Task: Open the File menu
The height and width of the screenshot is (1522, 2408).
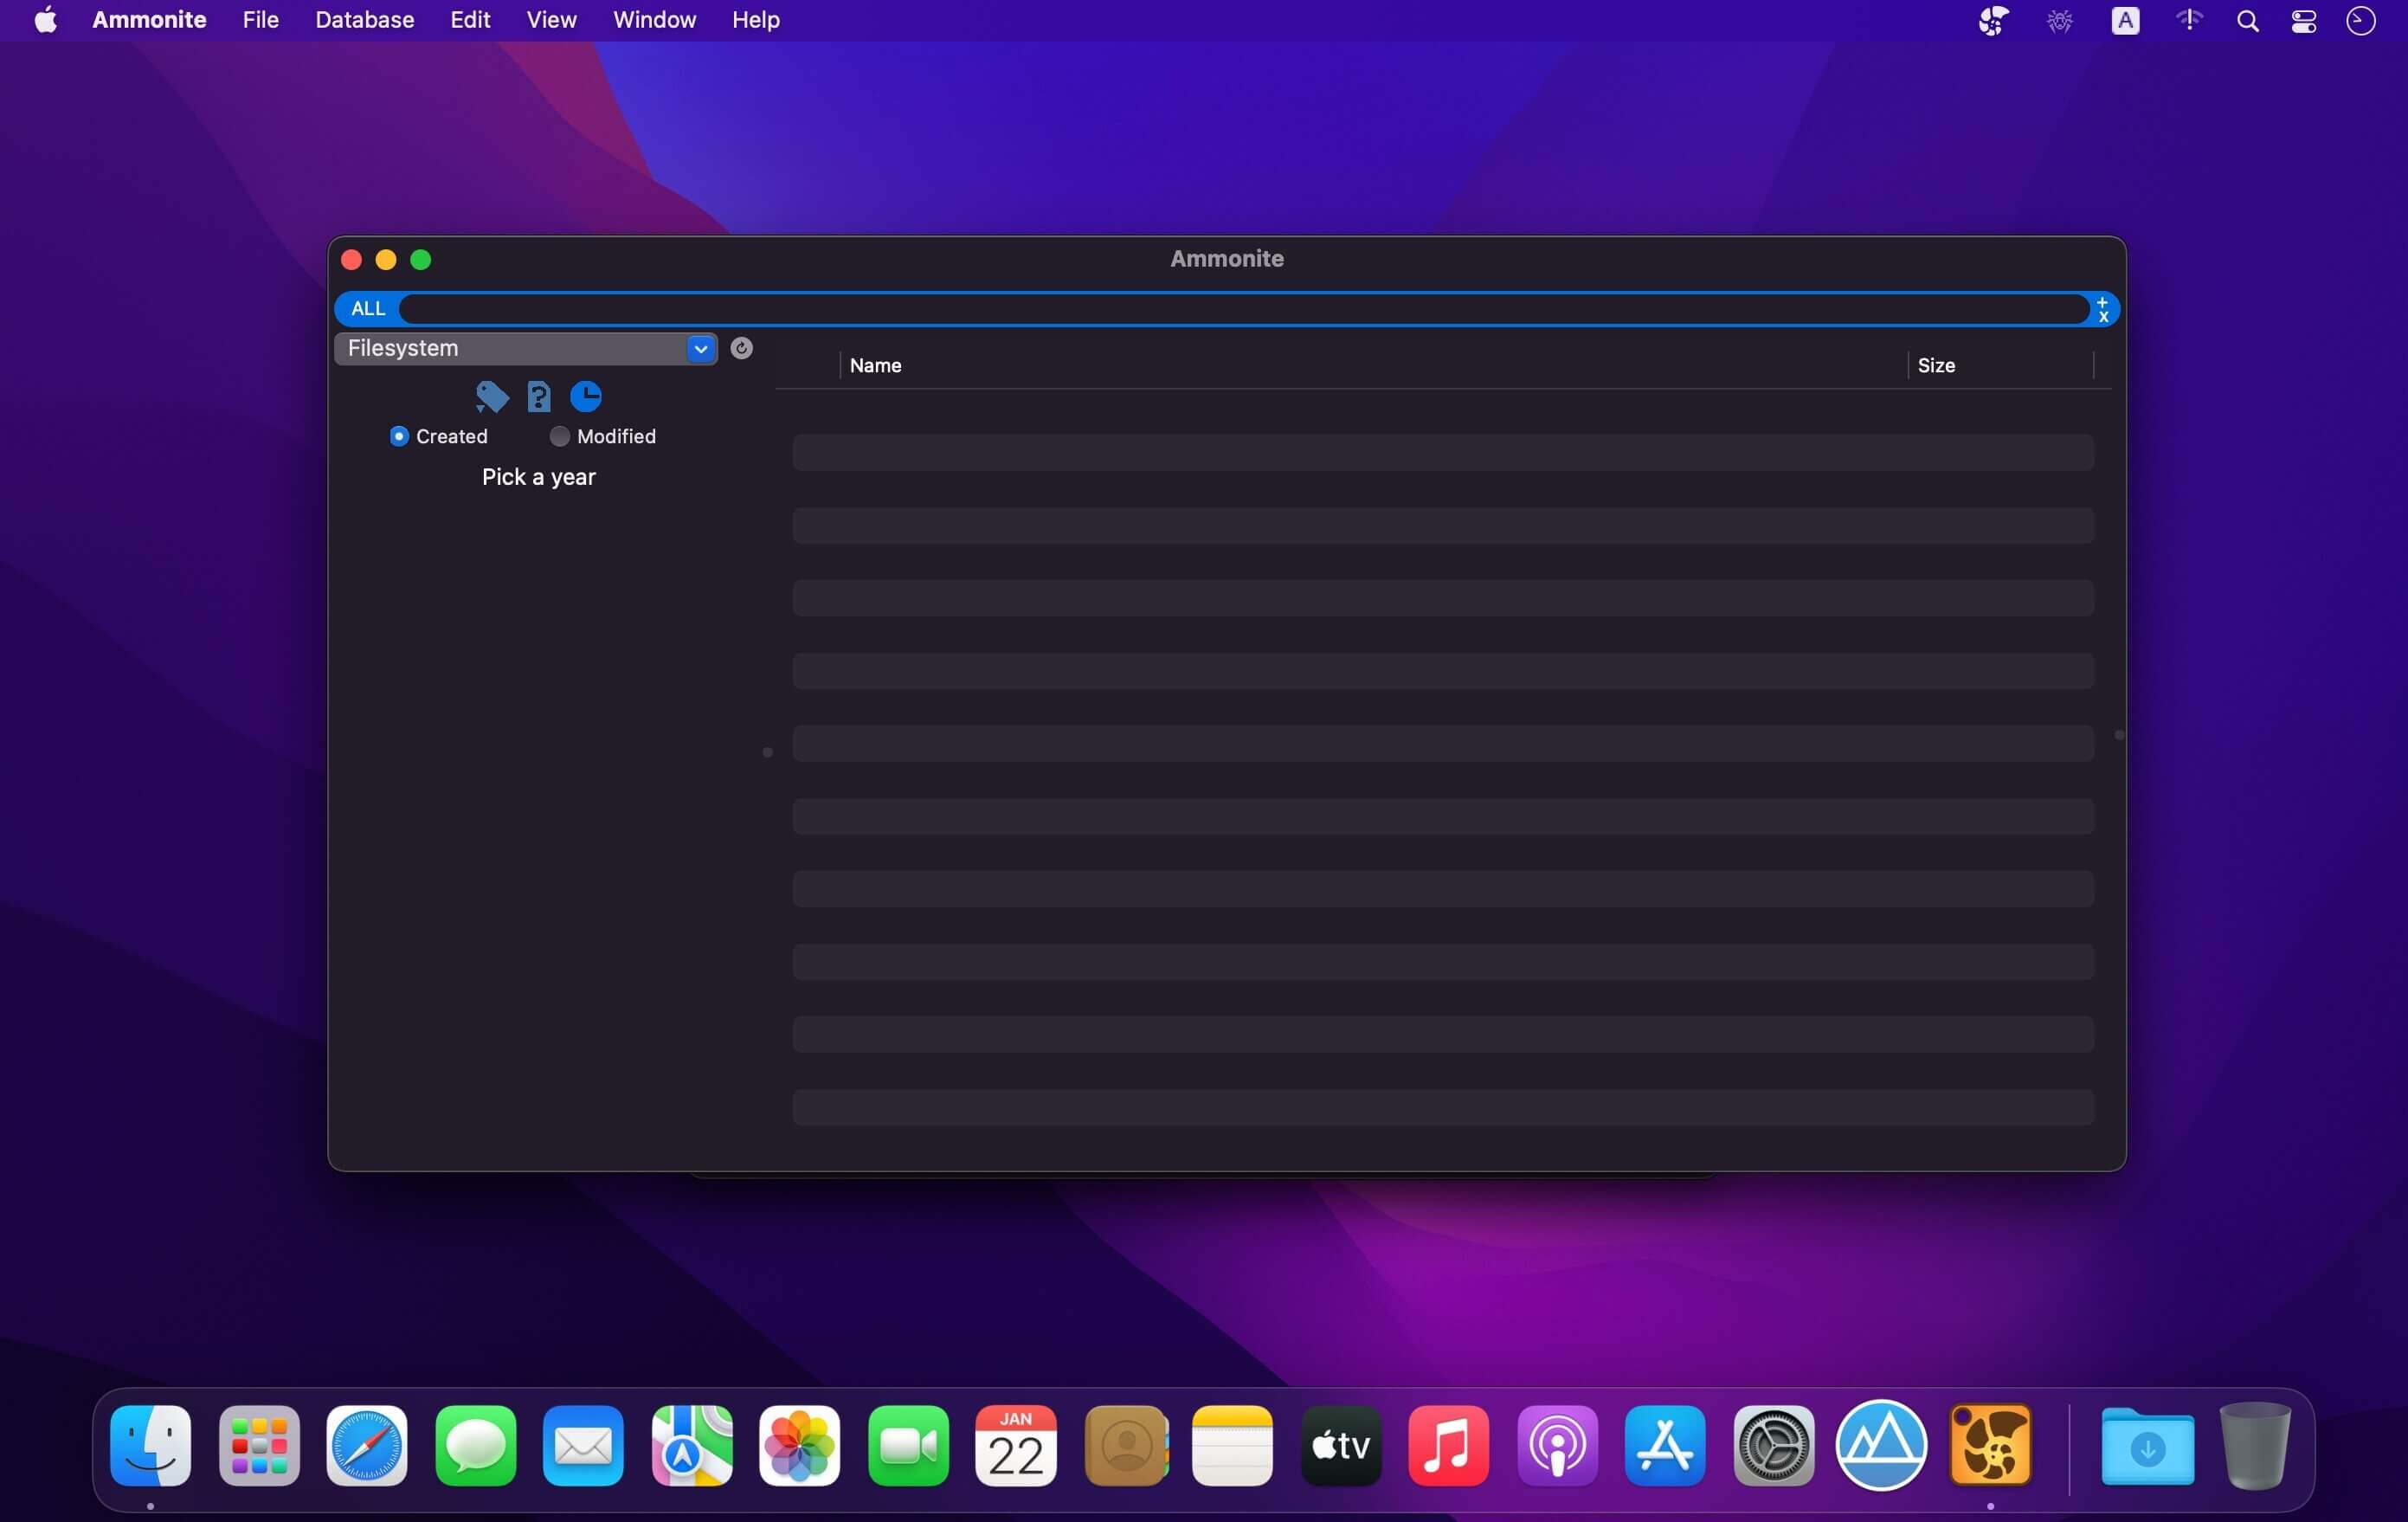Action: pos(260,20)
